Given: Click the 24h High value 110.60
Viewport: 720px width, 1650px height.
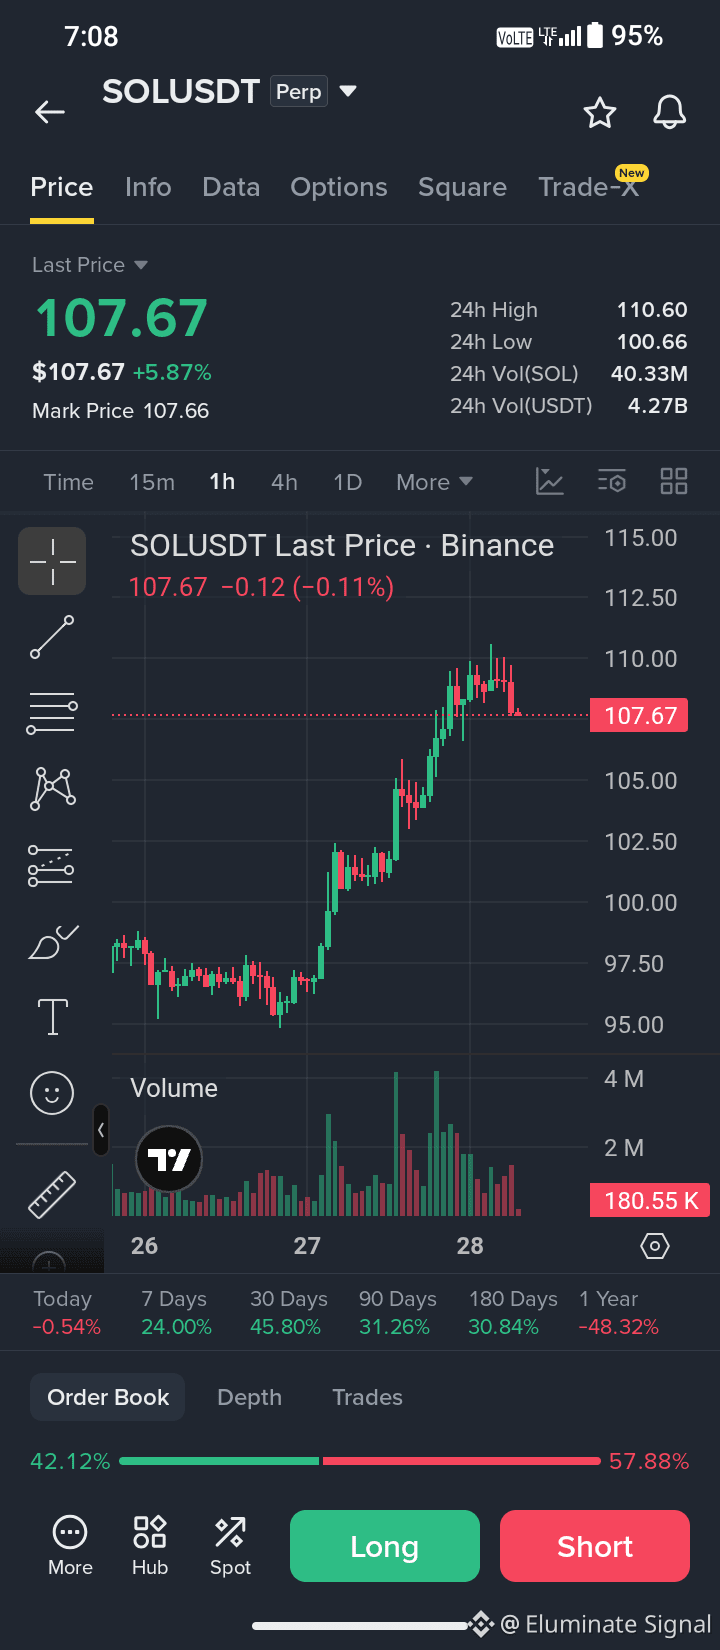Looking at the screenshot, I should pos(652,310).
